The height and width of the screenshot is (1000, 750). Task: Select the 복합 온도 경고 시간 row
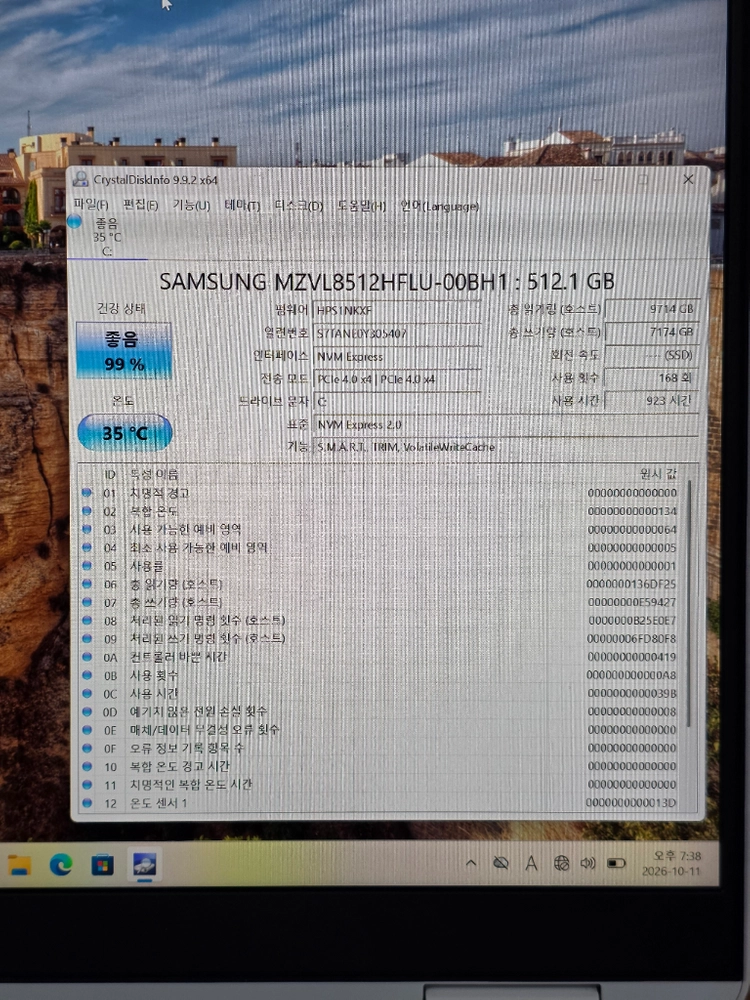[380, 766]
